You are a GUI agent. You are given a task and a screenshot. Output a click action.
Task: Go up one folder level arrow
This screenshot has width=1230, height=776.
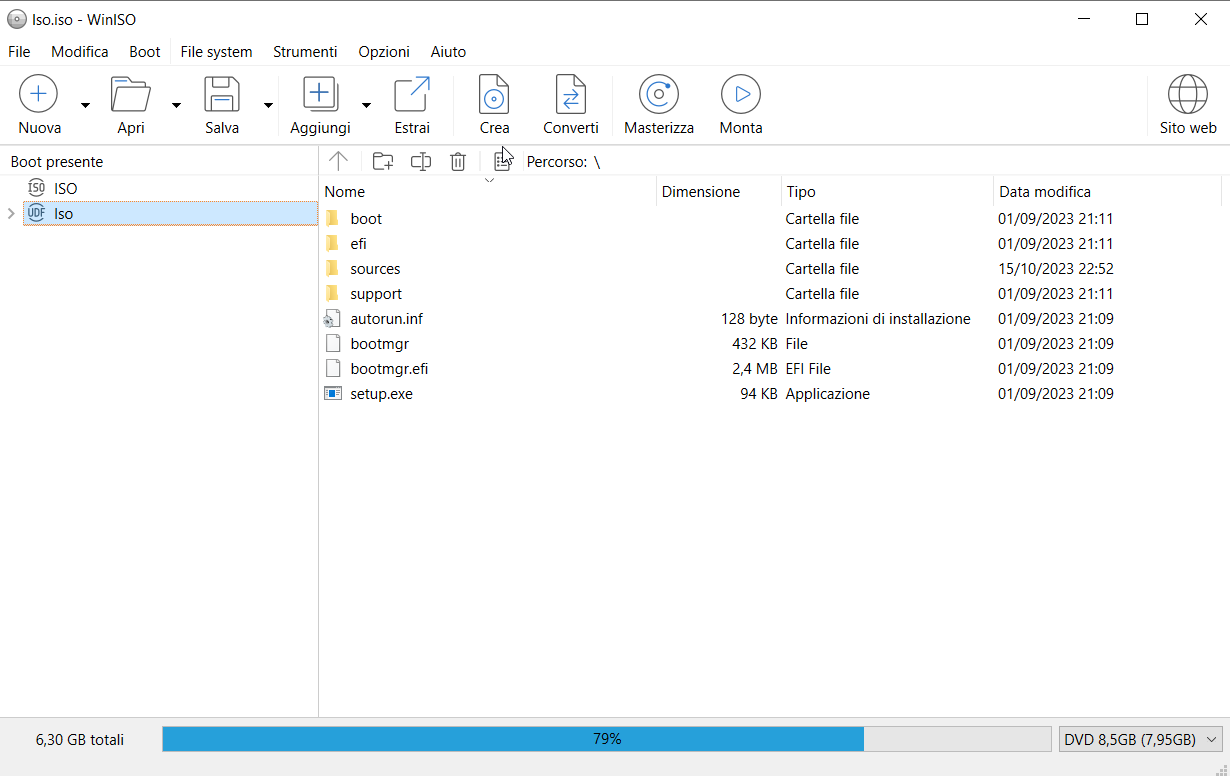338,161
